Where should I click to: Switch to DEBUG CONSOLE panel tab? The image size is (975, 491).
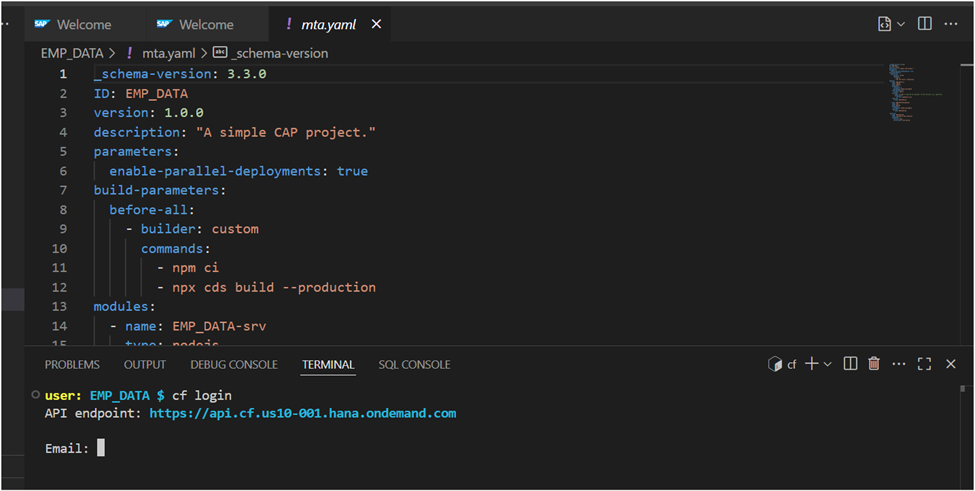coord(234,365)
